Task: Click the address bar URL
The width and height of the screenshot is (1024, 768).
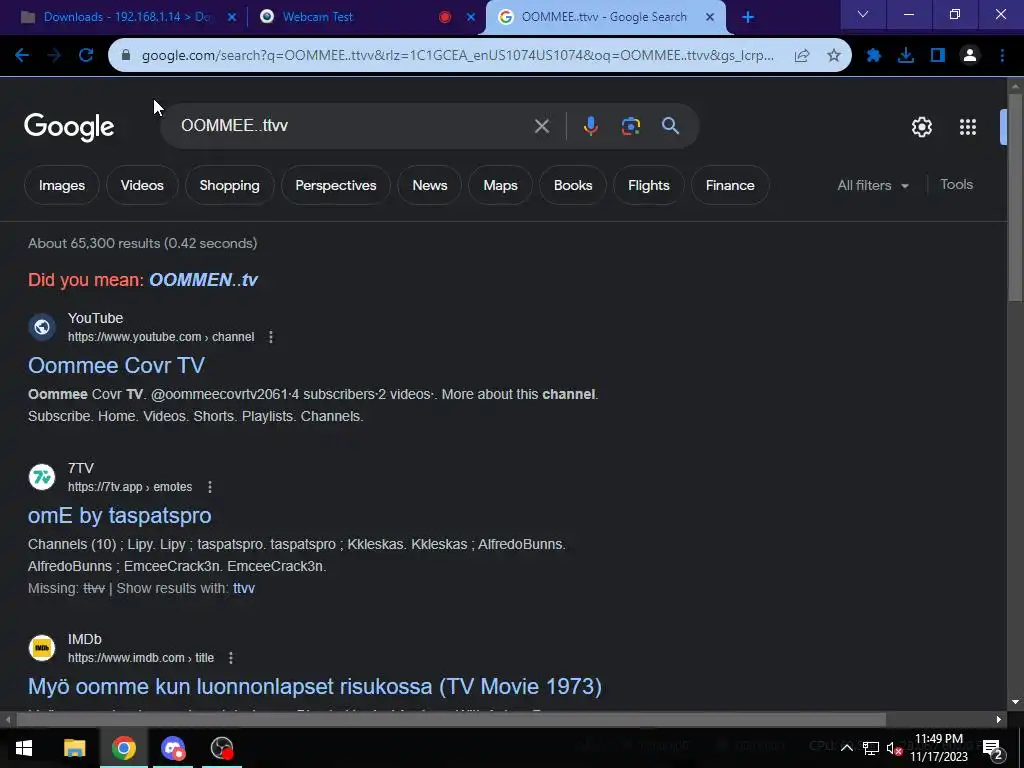Action: pos(457,56)
